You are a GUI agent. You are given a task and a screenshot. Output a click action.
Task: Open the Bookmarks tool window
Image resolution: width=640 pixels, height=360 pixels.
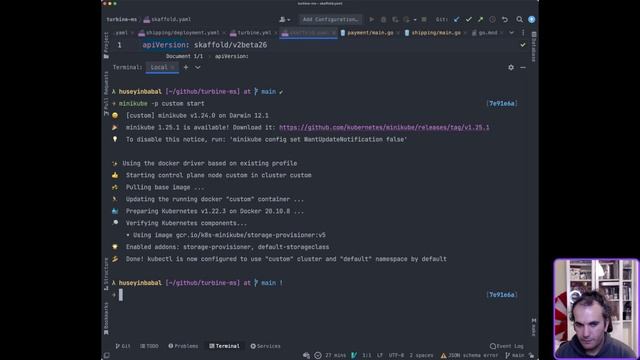coord(107,318)
